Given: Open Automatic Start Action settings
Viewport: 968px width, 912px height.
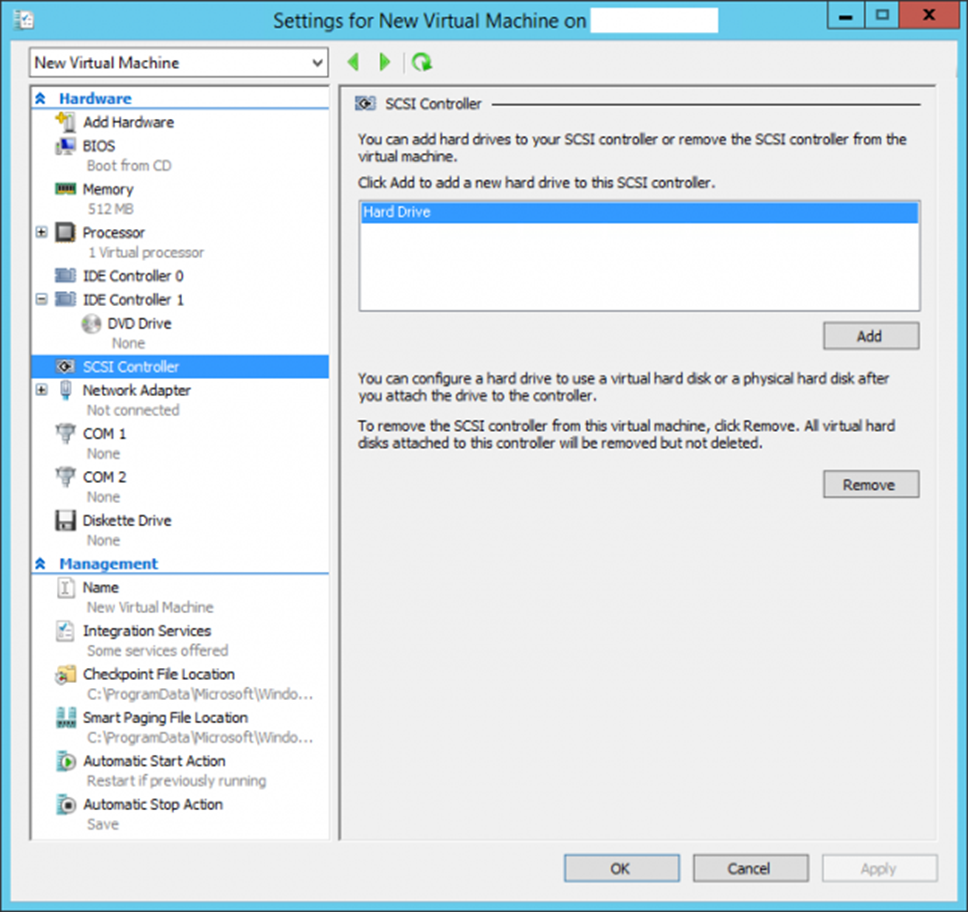Looking at the screenshot, I should [x=154, y=761].
